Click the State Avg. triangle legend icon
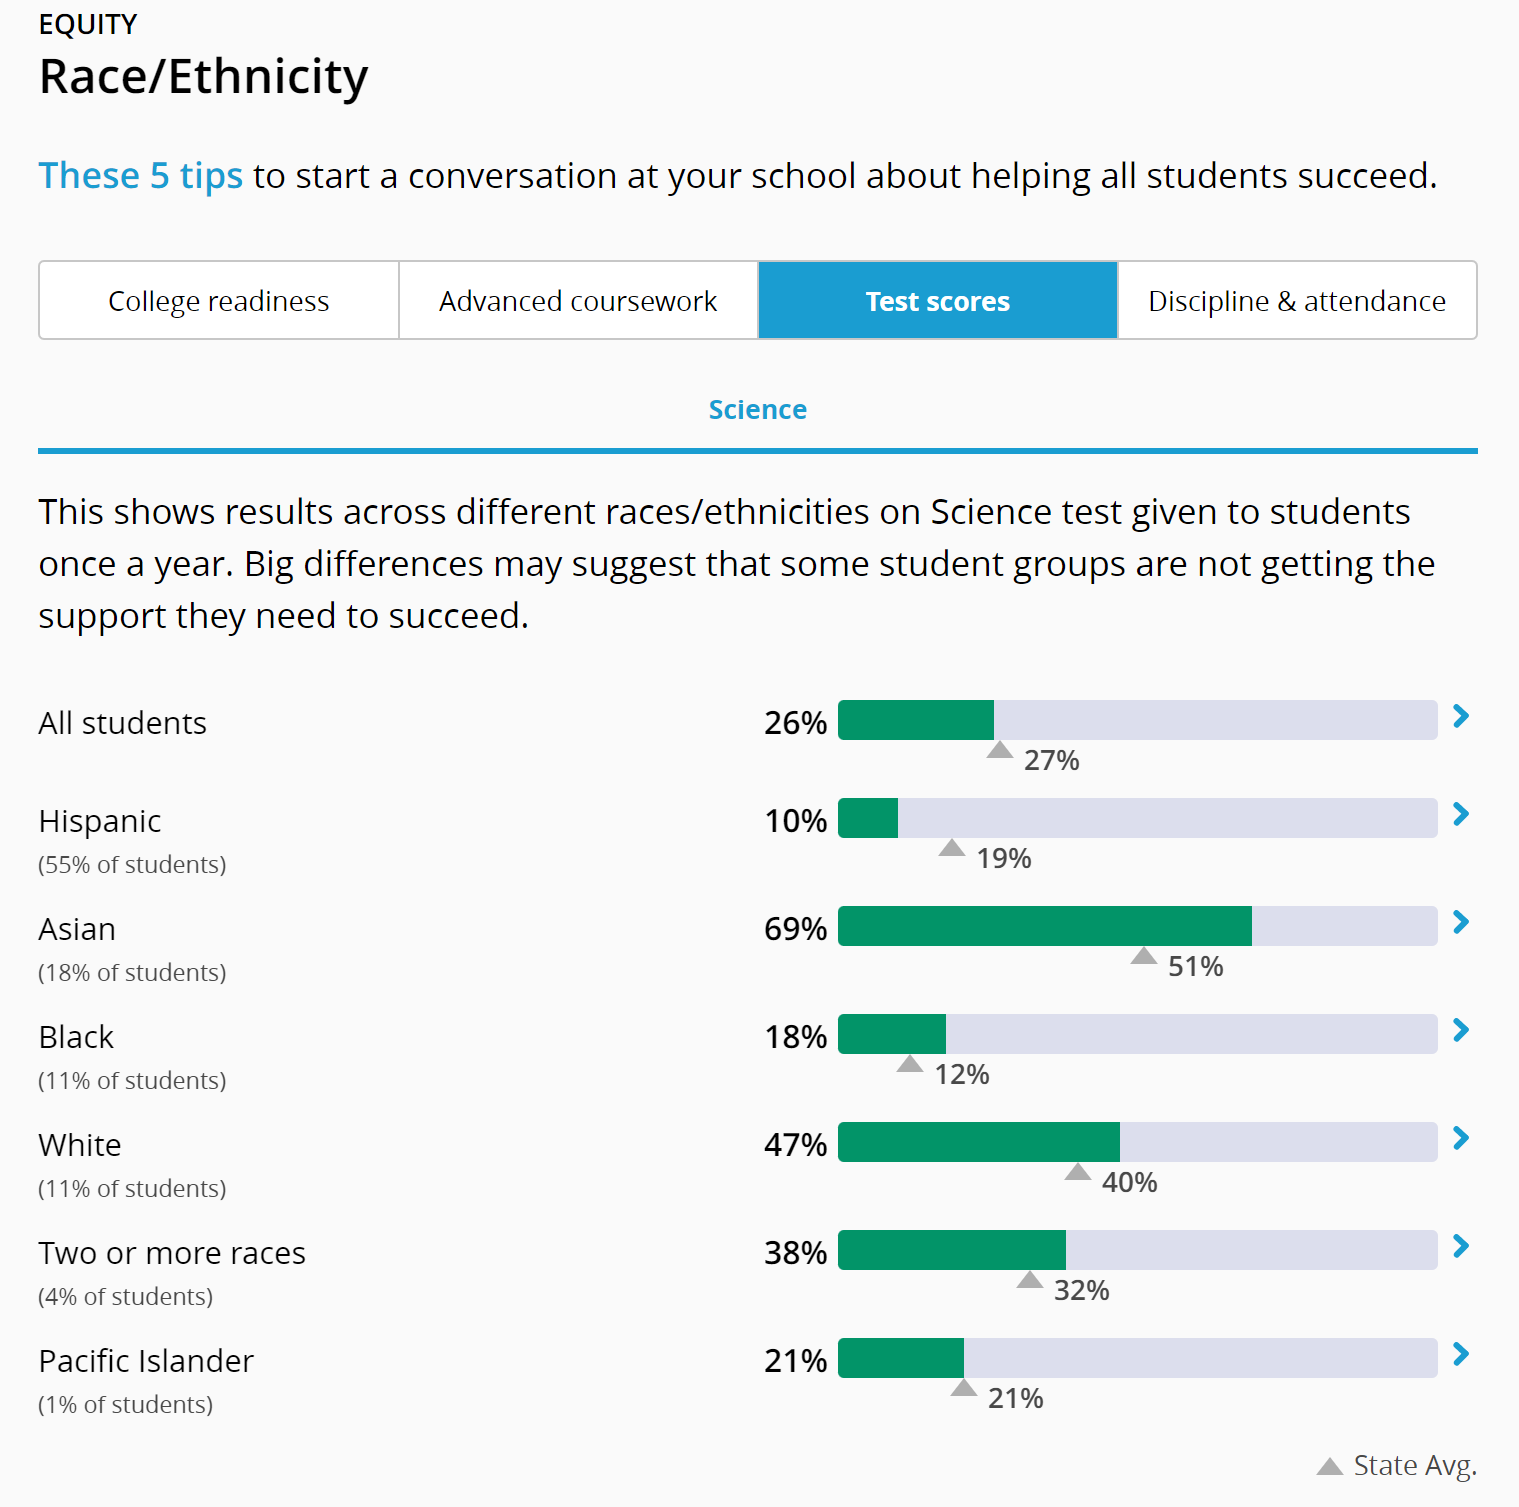Image resolution: width=1519 pixels, height=1507 pixels. coord(1329,1466)
